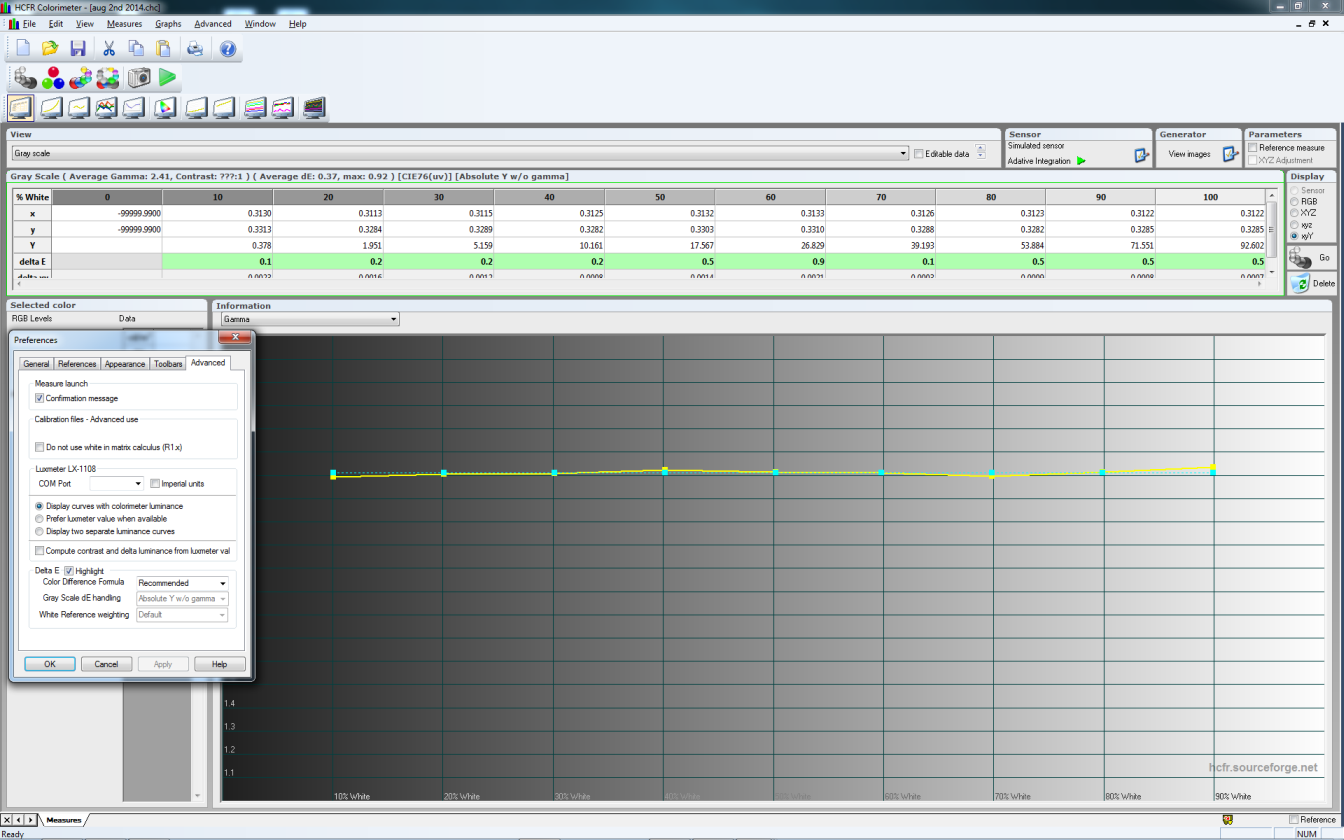
Task: Expand the COM Port dropdown
Action: (x=117, y=484)
